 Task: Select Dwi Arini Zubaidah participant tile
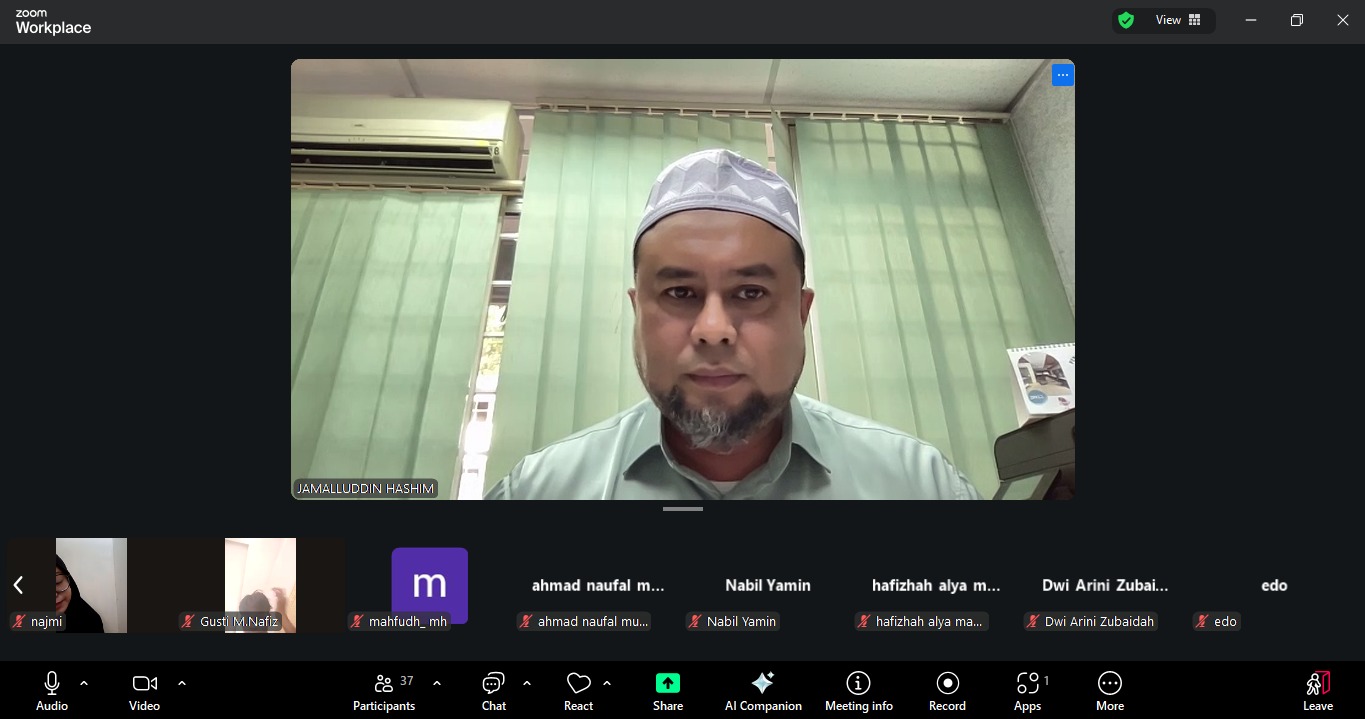click(1105, 585)
